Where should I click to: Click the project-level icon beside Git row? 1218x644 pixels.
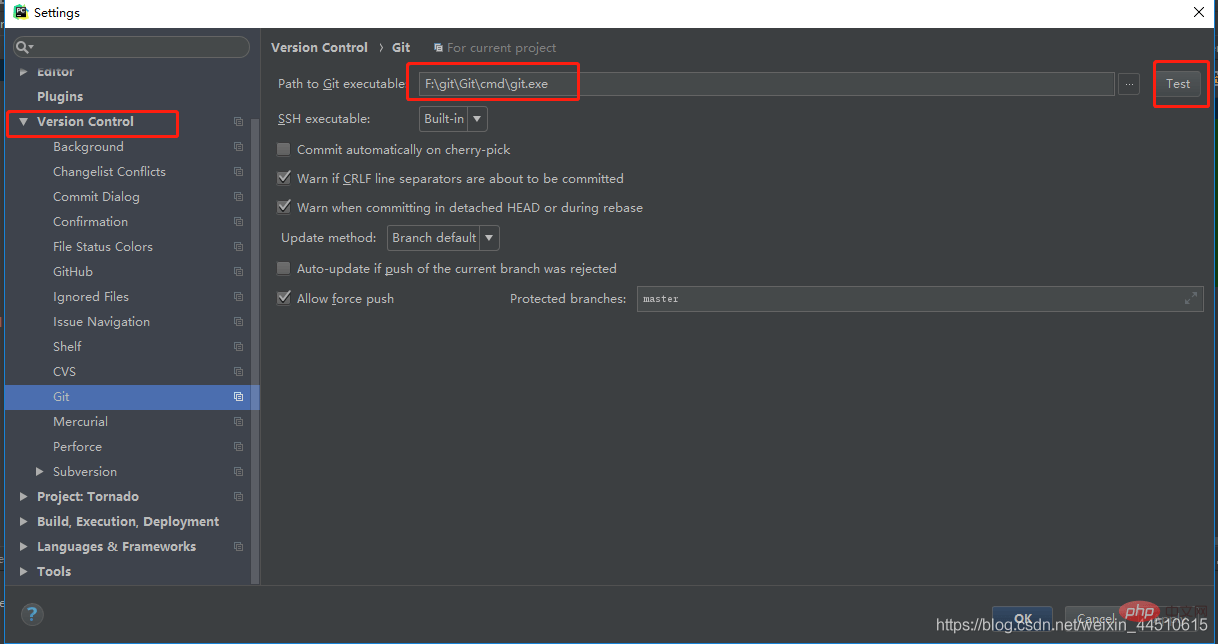click(x=238, y=397)
